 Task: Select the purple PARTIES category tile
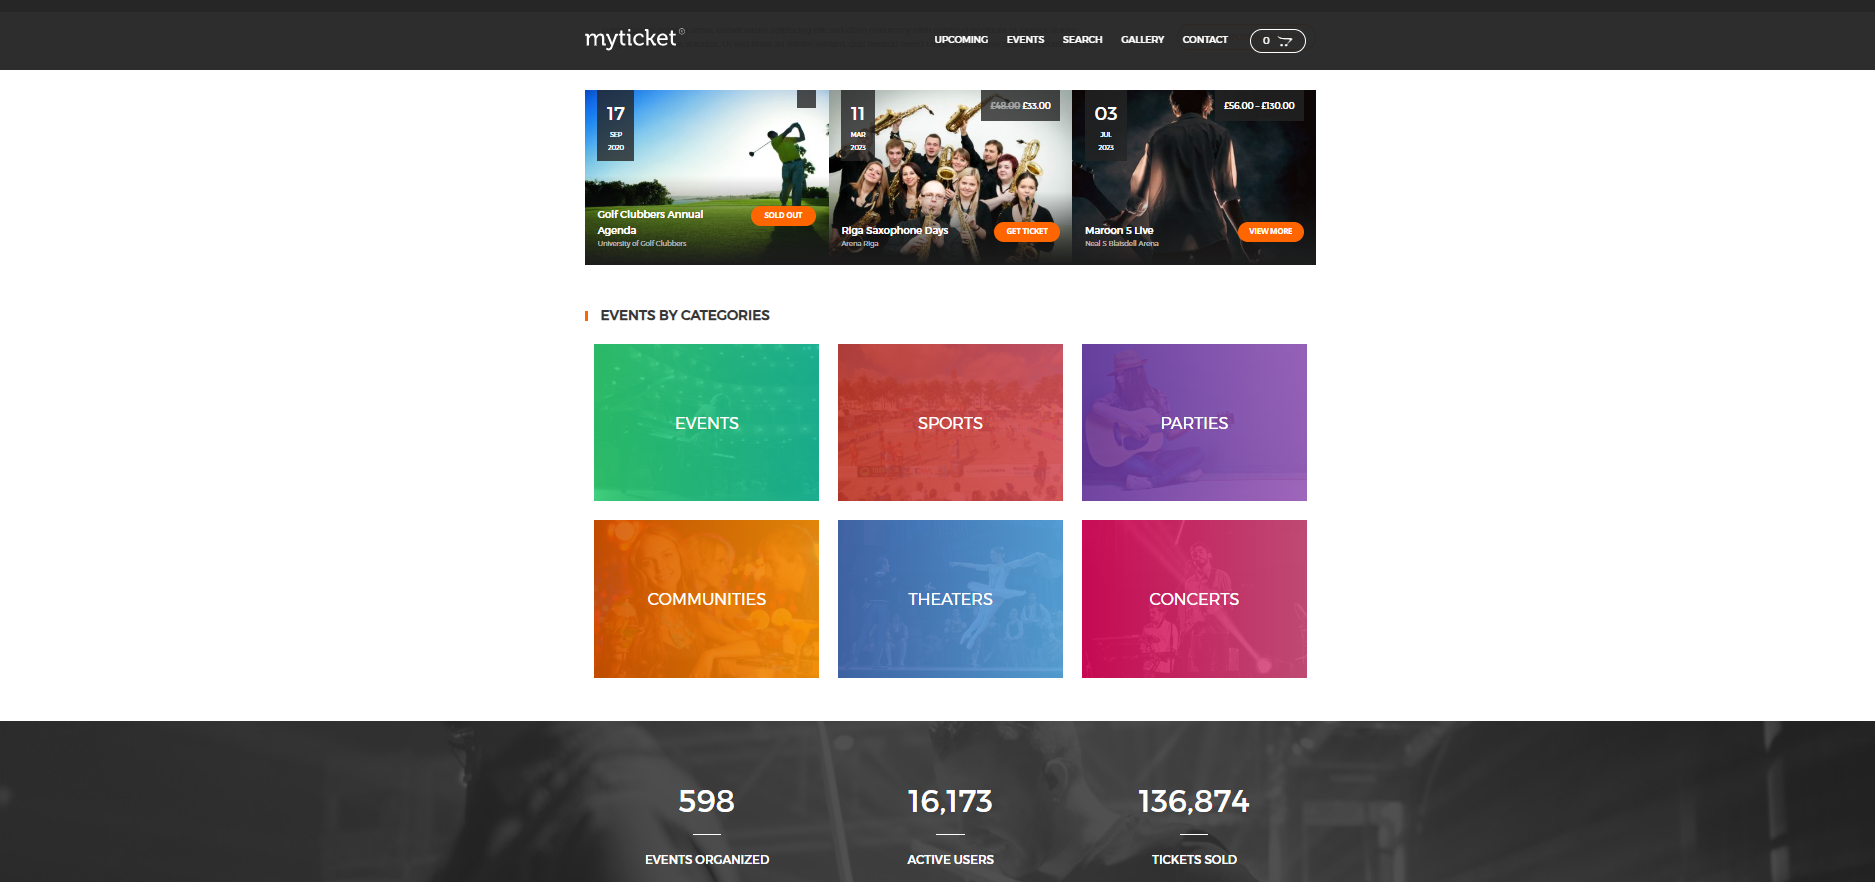(1194, 423)
